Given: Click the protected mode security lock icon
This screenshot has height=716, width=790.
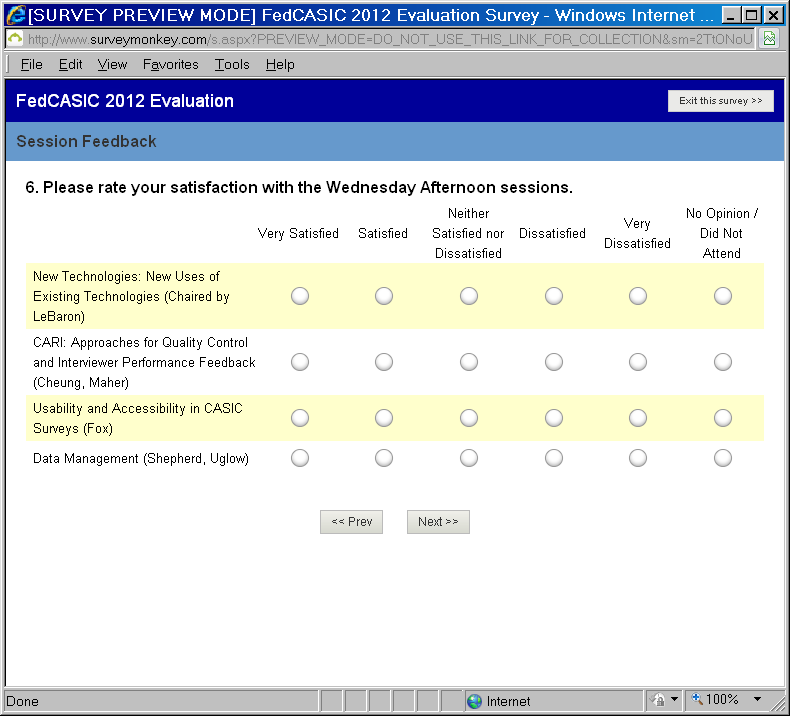Looking at the screenshot, I should pyautogui.click(x=659, y=700).
